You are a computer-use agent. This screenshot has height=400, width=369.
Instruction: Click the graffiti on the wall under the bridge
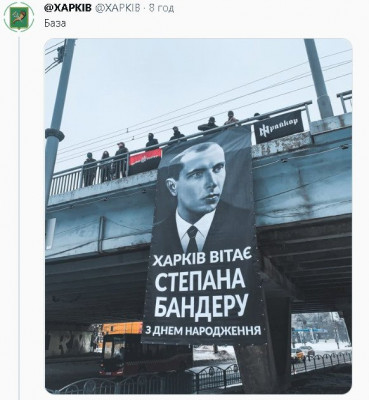click(69, 343)
